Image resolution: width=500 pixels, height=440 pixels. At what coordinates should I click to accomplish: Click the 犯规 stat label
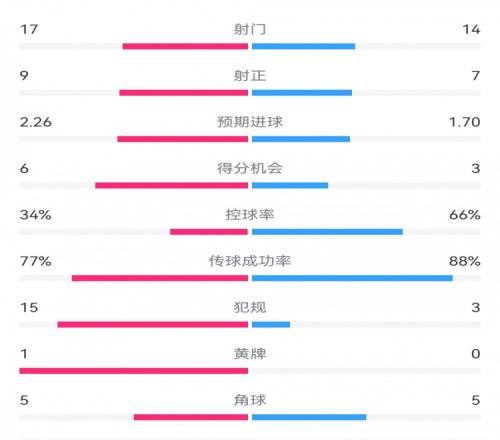[250, 307]
